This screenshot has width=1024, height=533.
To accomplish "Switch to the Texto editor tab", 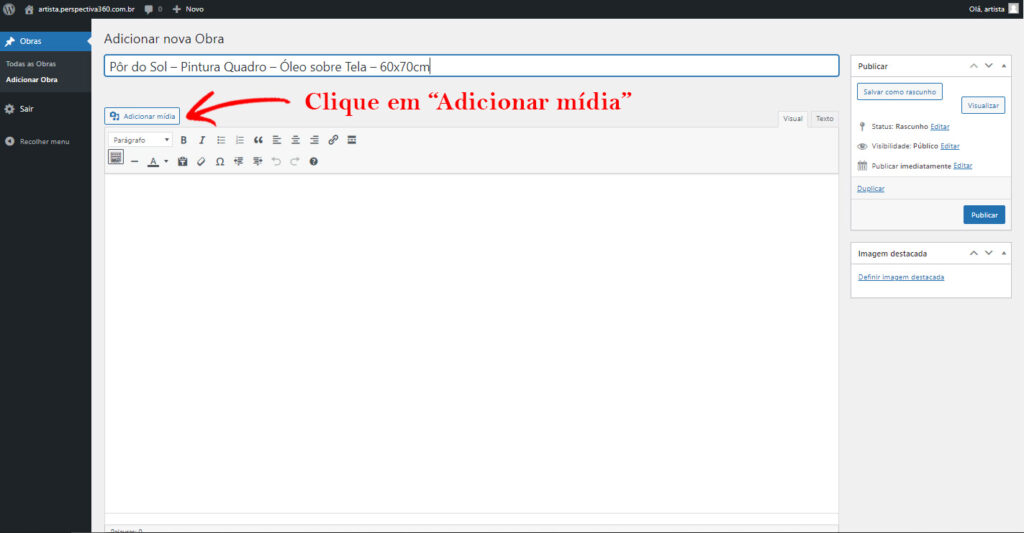I will (x=824, y=119).
